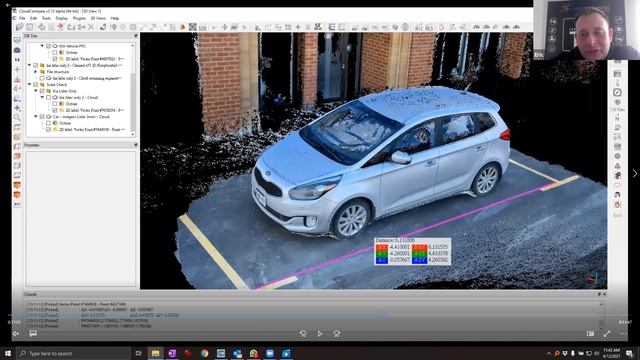The height and width of the screenshot is (360, 640).
Task: Click the mini view icon in video player
Action: pyautogui.click(x=590, y=333)
